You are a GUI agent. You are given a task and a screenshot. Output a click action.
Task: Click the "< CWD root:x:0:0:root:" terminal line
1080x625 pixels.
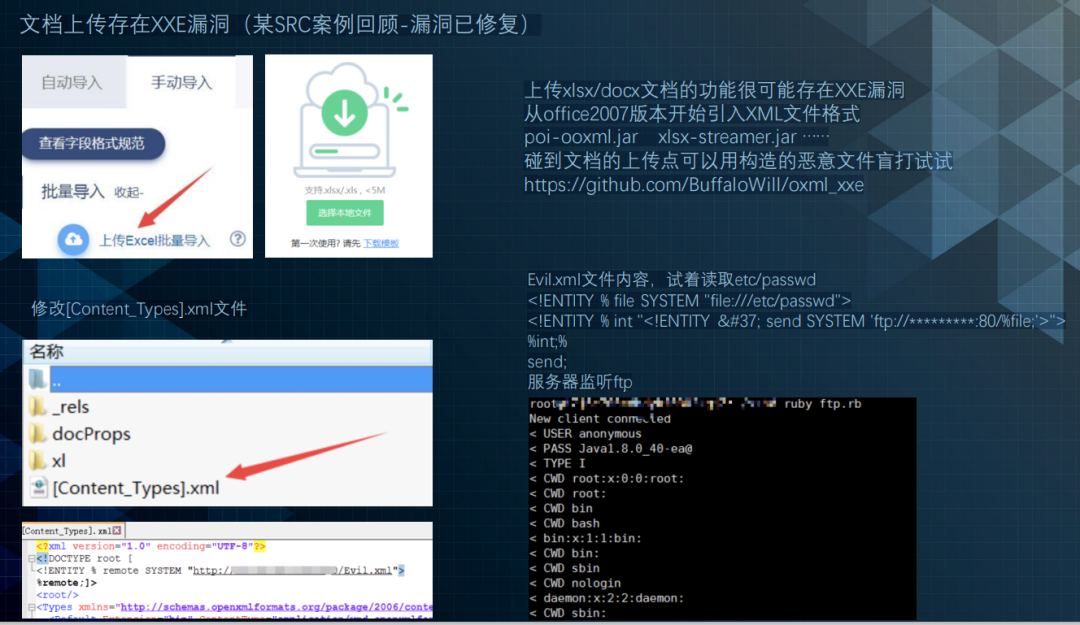coord(607,479)
